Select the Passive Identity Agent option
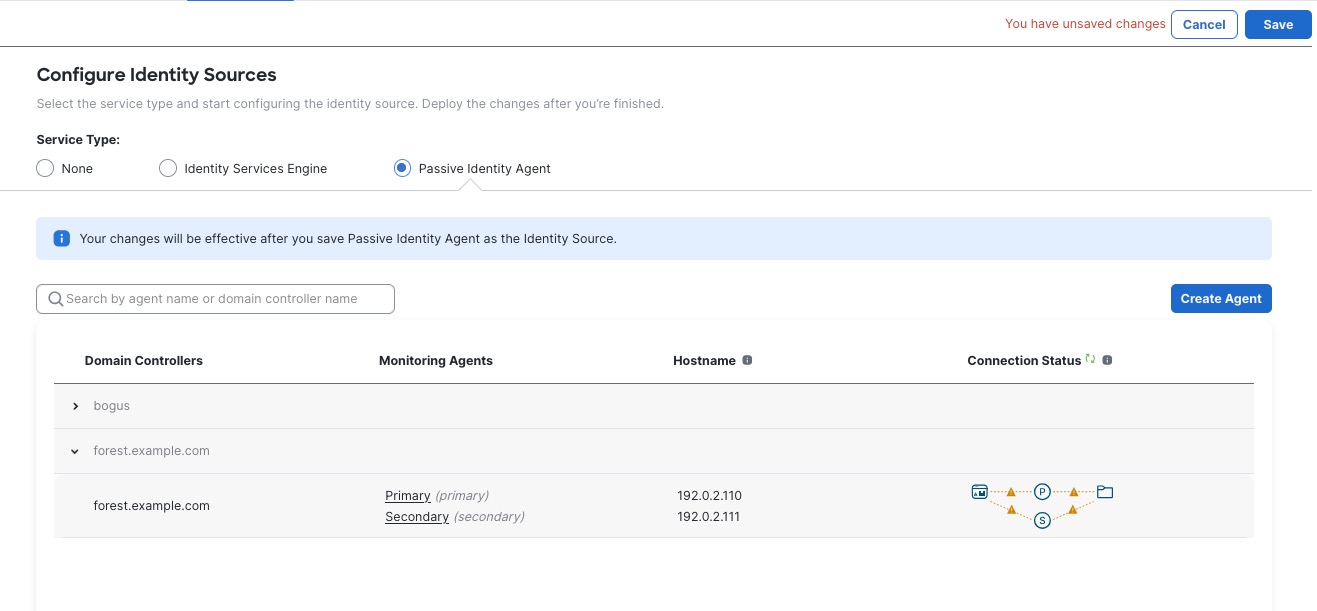Screen dimensions: 1317x611 tap(402, 168)
